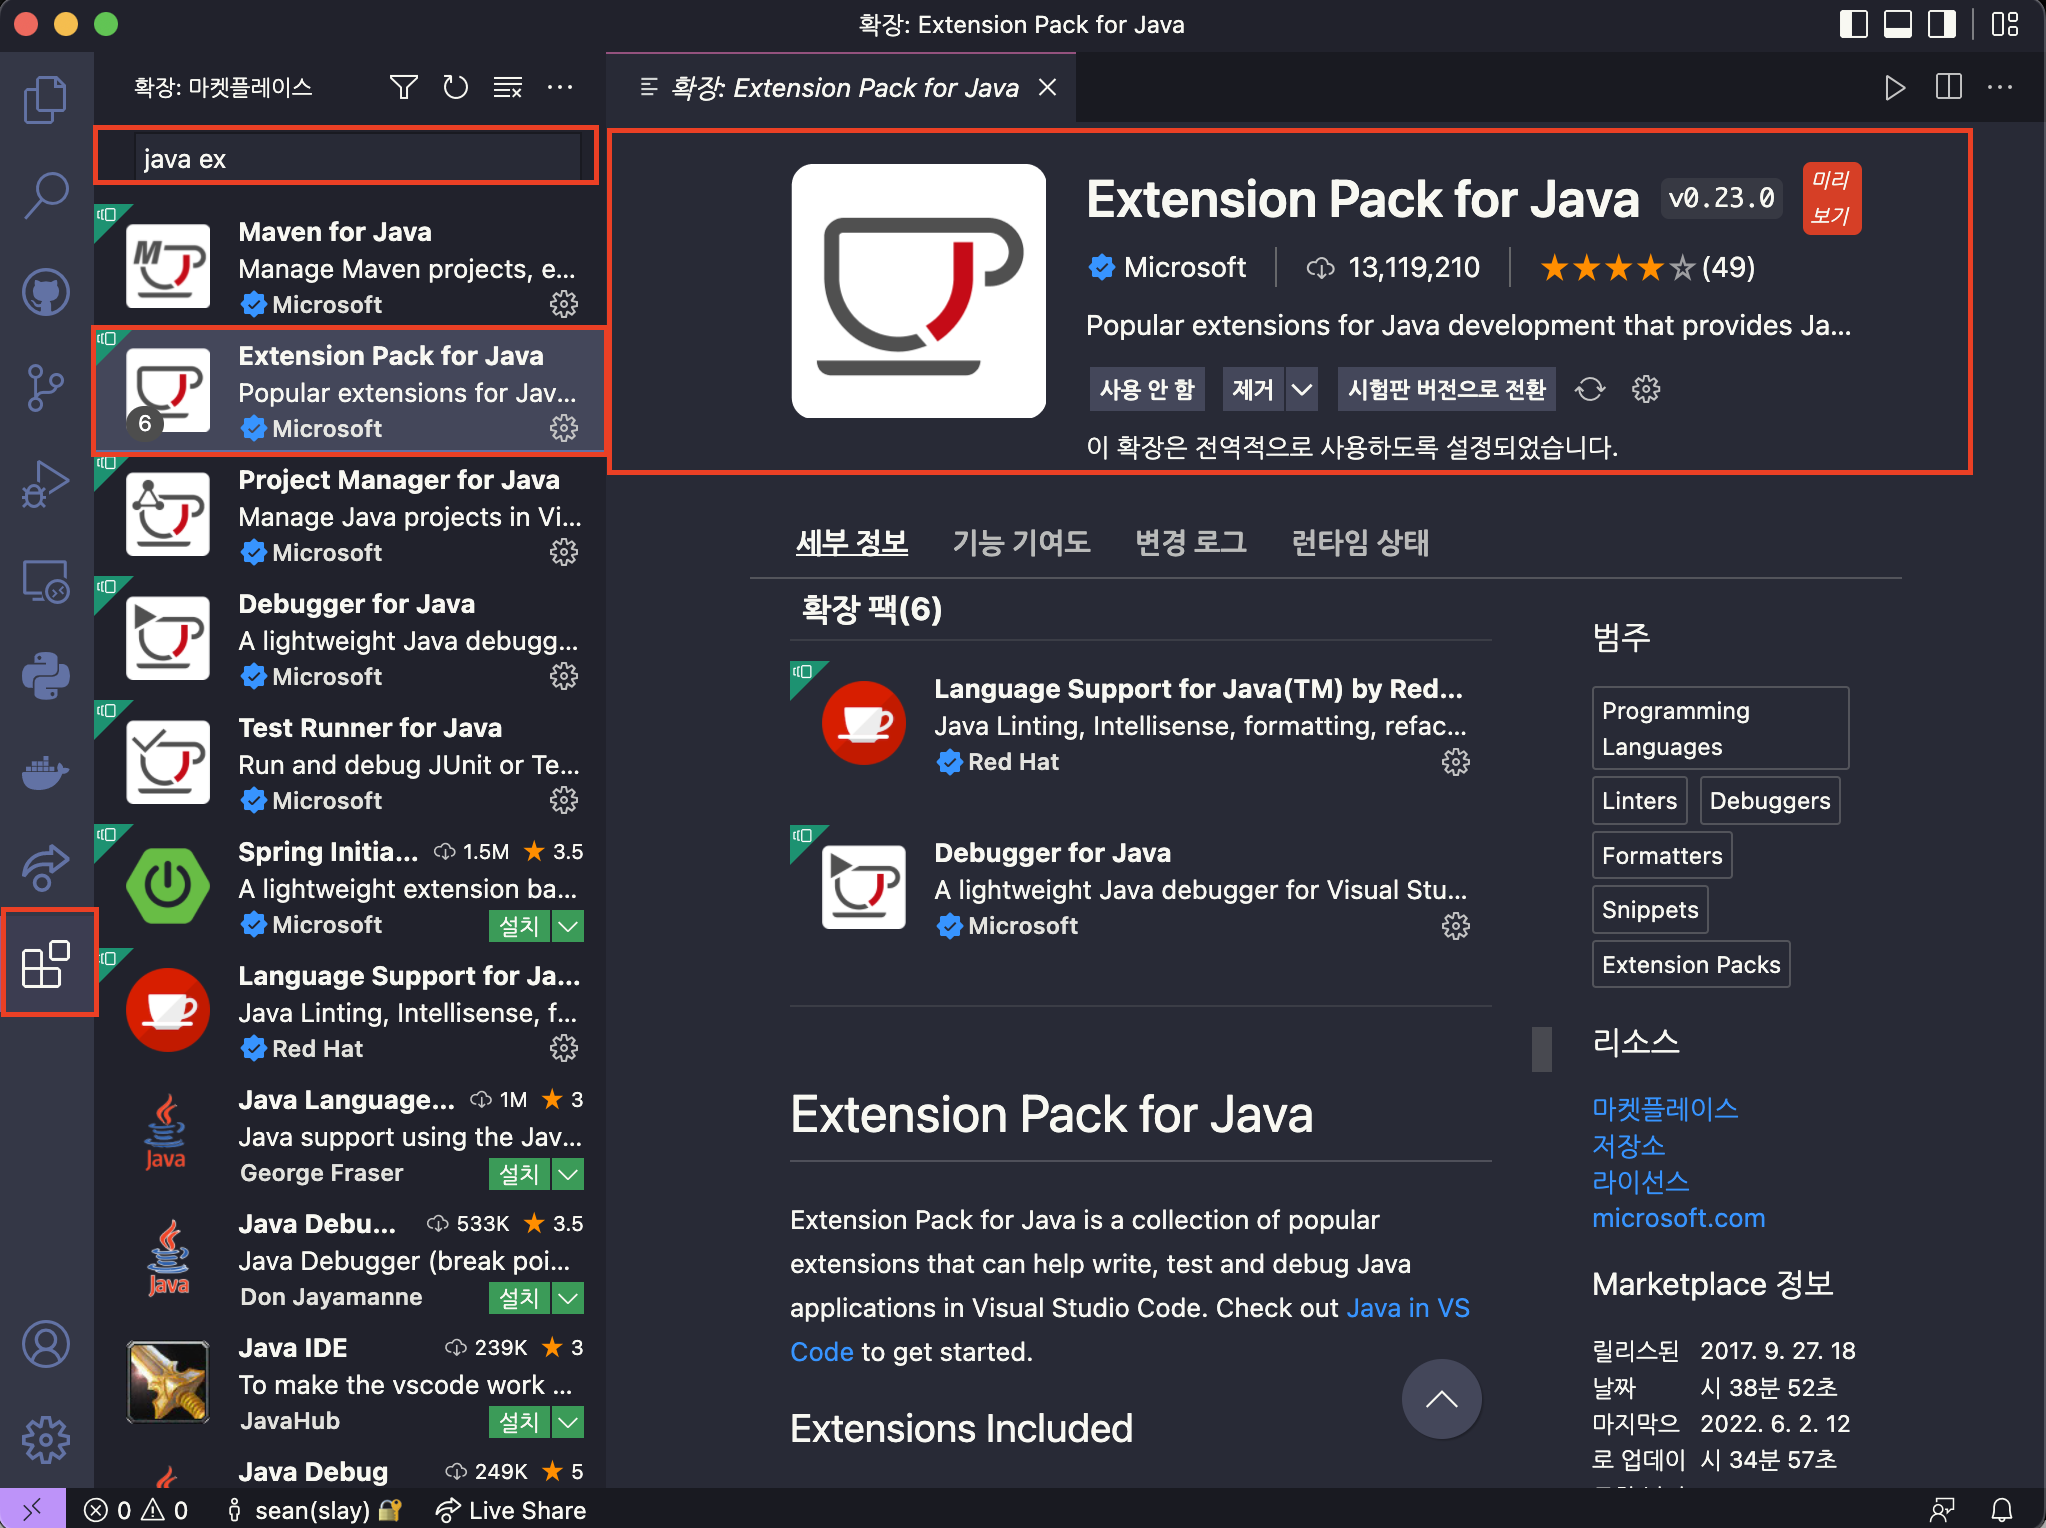This screenshot has height=1528, width=2046.
Task: Open the microsoft.com resource link
Action: click(1678, 1218)
